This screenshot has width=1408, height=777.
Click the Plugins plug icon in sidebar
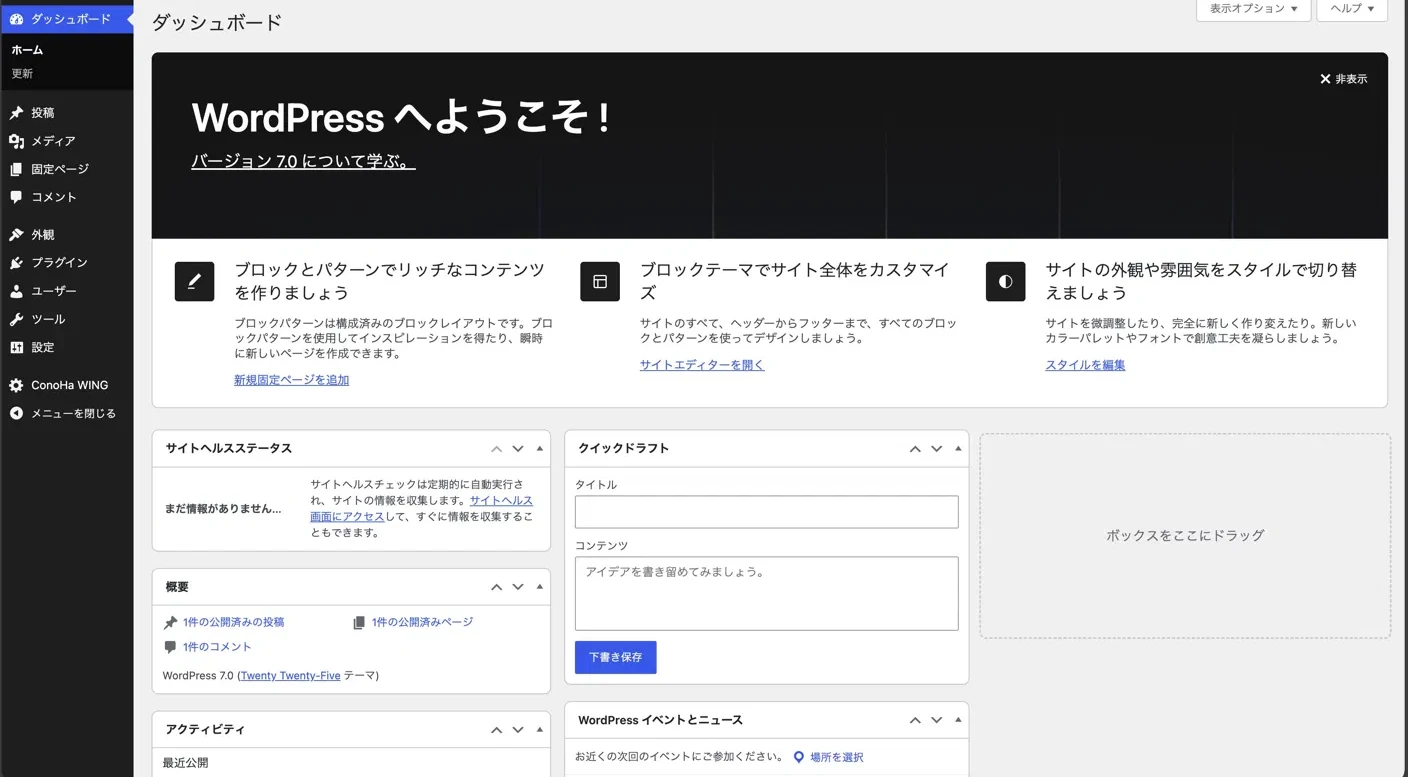click(x=16, y=263)
